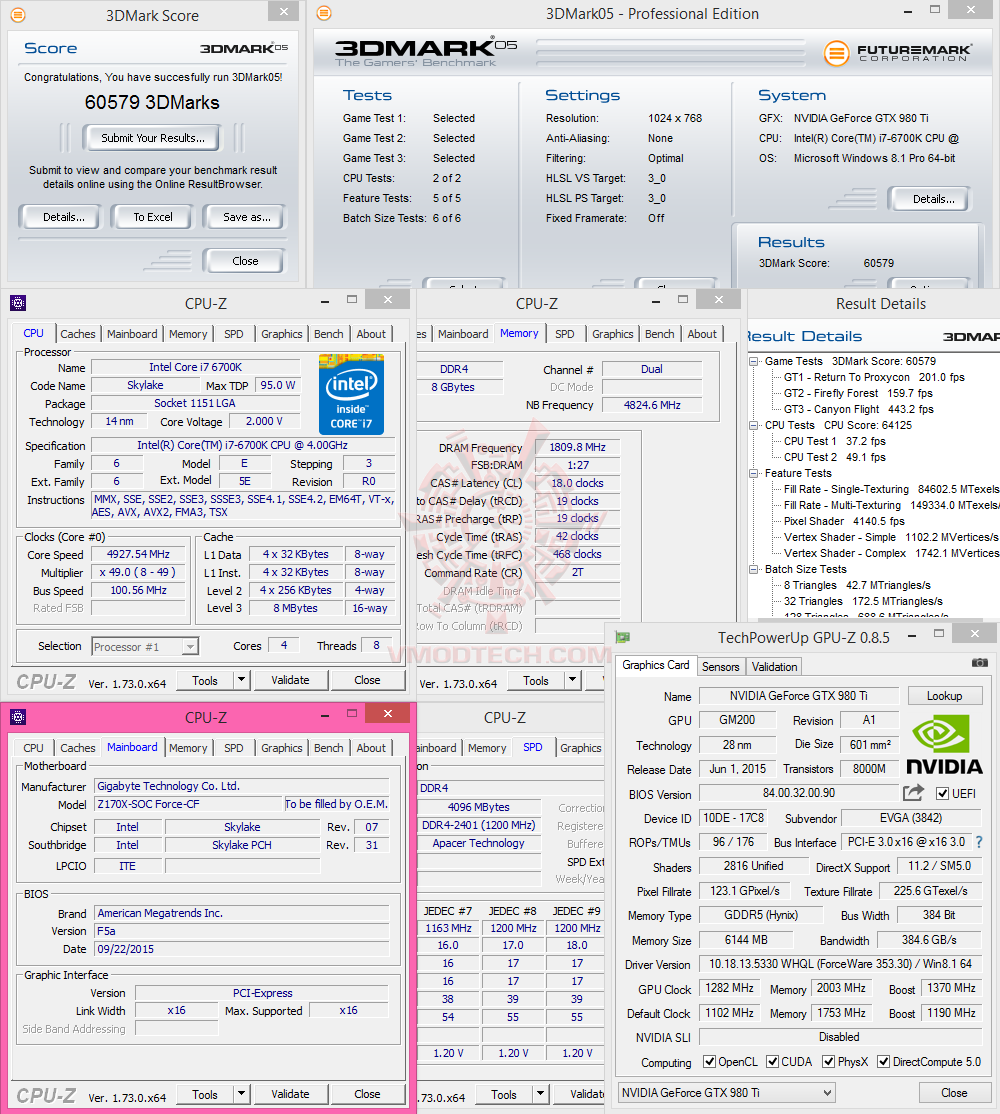Select the GT1 - Return To Proxycon tree row

coord(874,377)
